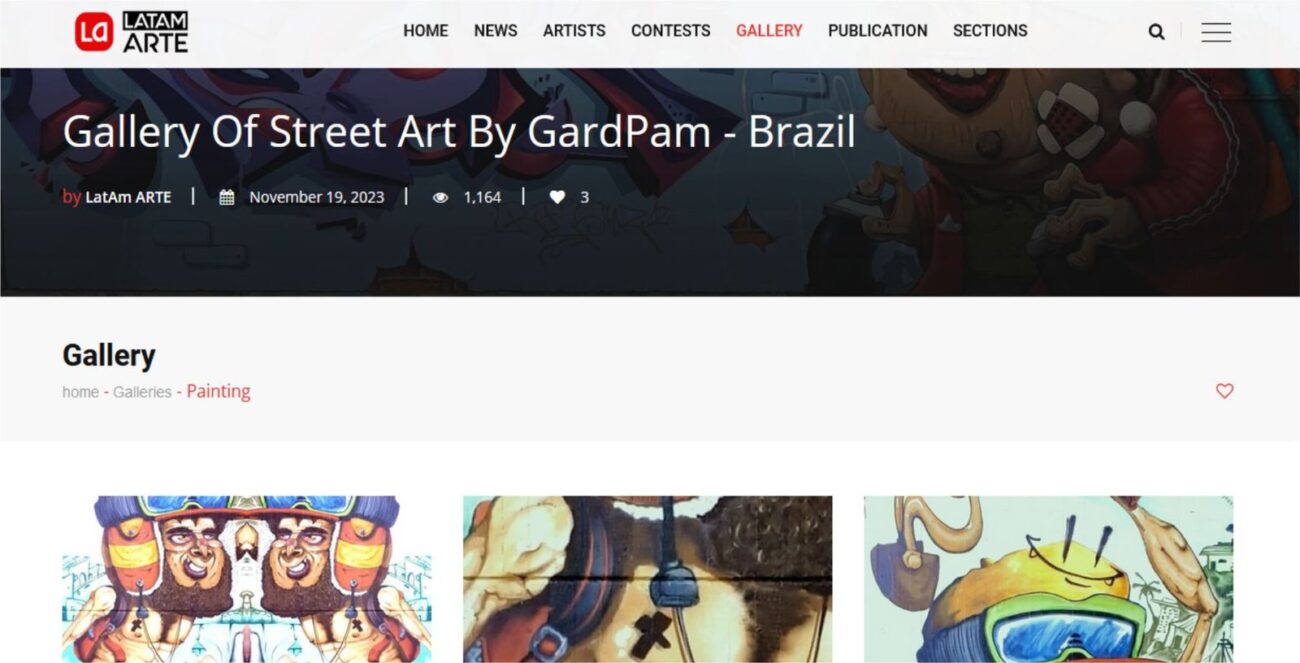Image resolution: width=1300 pixels, height=663 pixels.
Task: Open the mirrored faces artwork thumbnail
Action: click(247, 579)
